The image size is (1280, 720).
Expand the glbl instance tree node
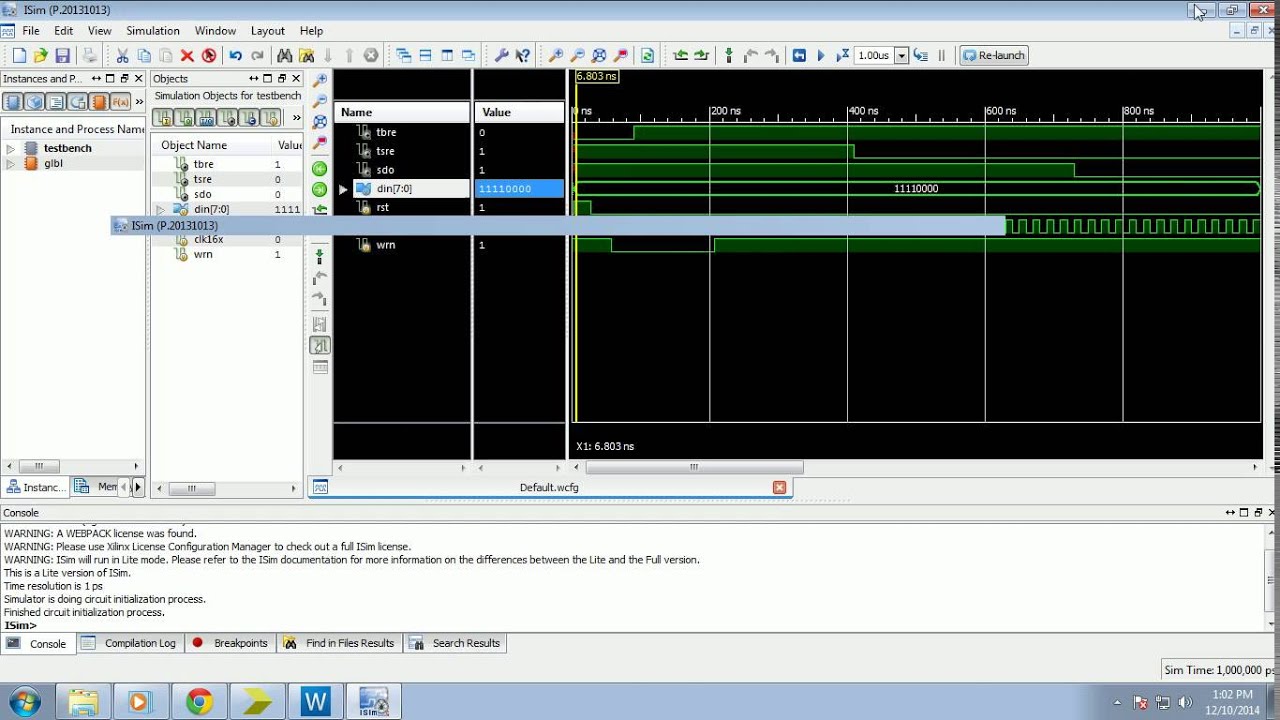[11, 163]
